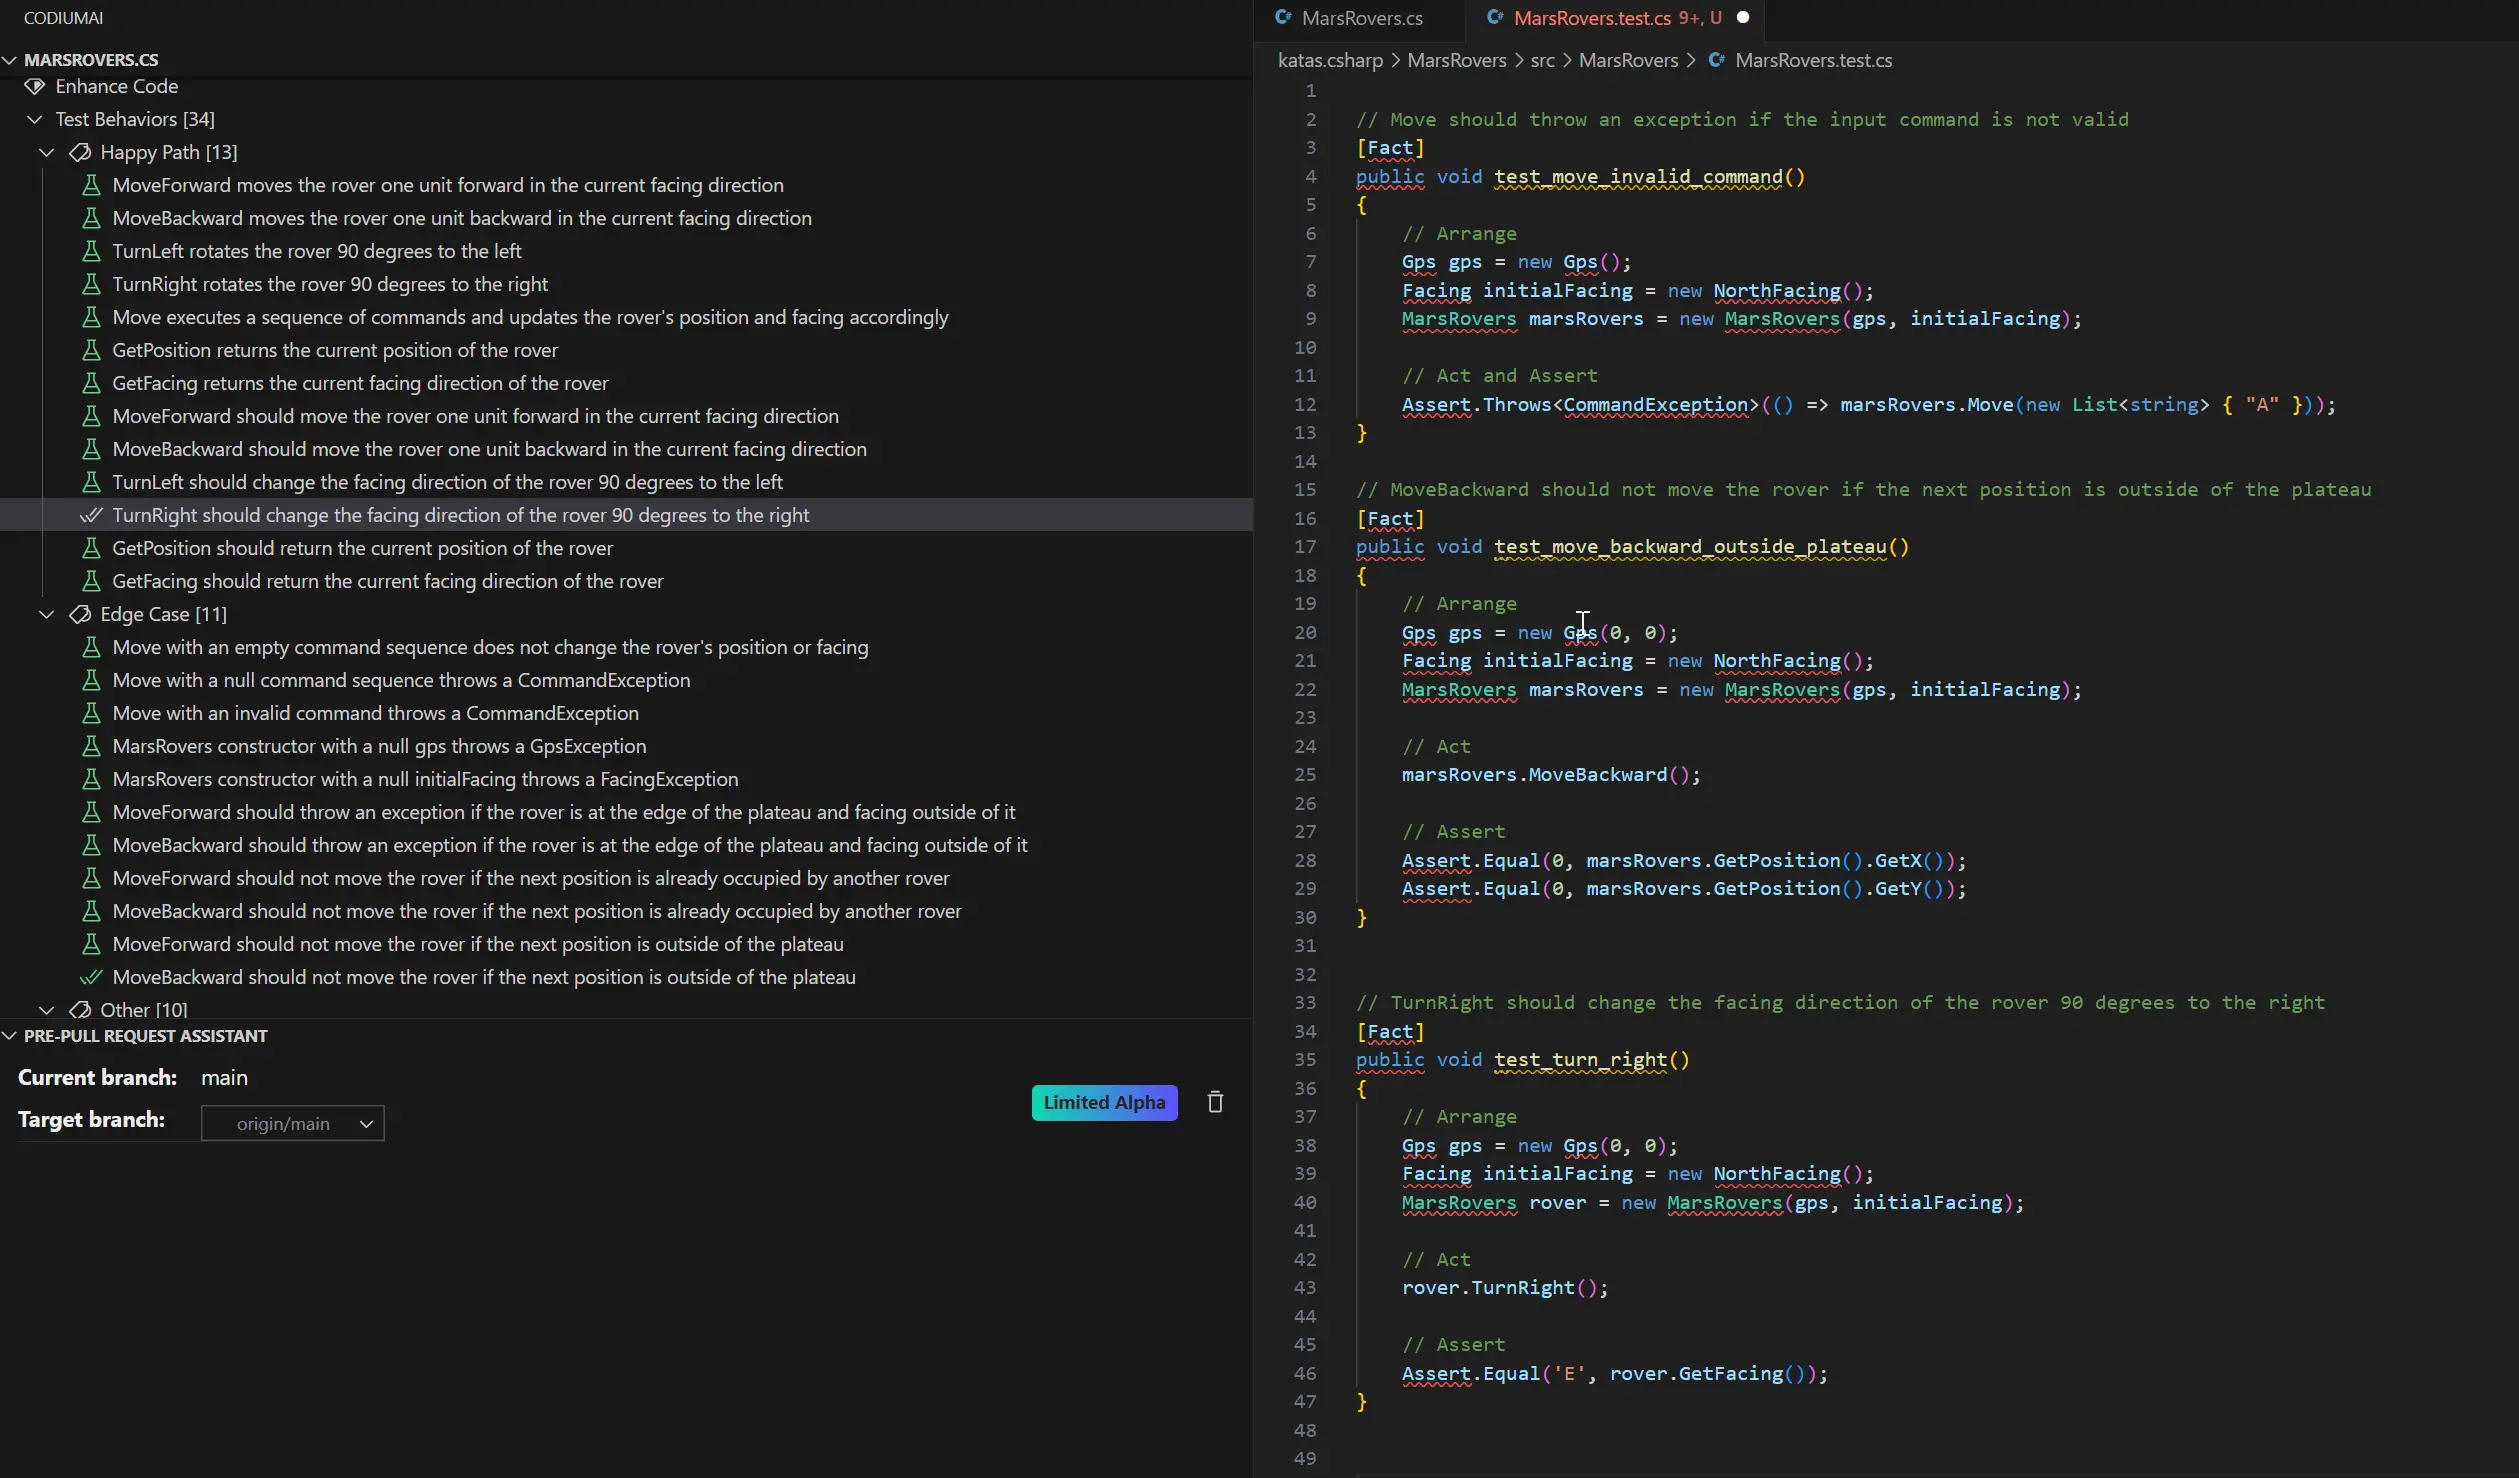The height and width of the screenshot is (1478, 2519).
Task: Click double-check icon for MoveBackward outside plateau
Action: 91,977
